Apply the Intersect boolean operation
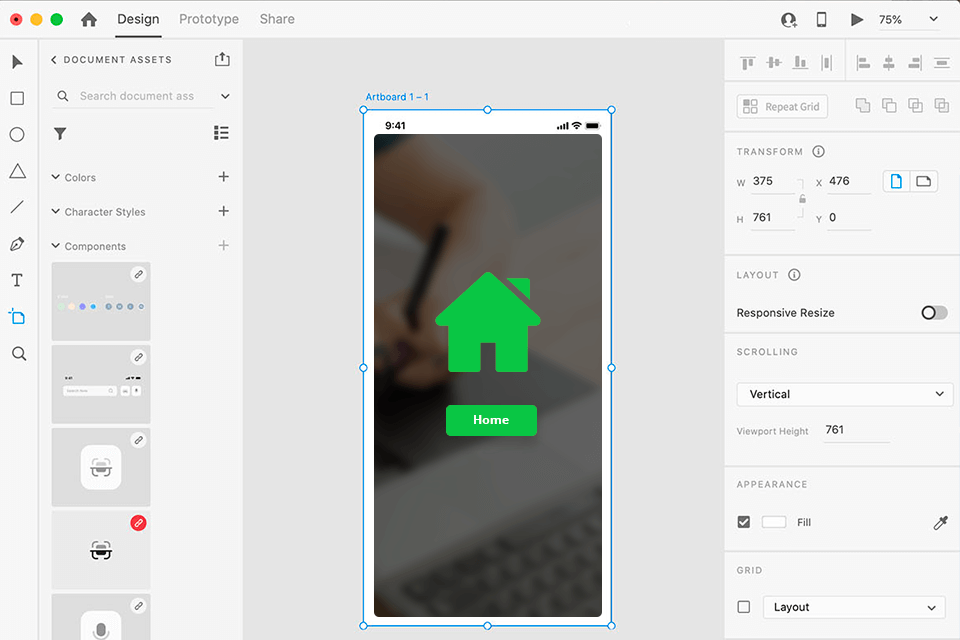Image resolution: width=960 pixels, height=640 pixels. coord(915,105)
